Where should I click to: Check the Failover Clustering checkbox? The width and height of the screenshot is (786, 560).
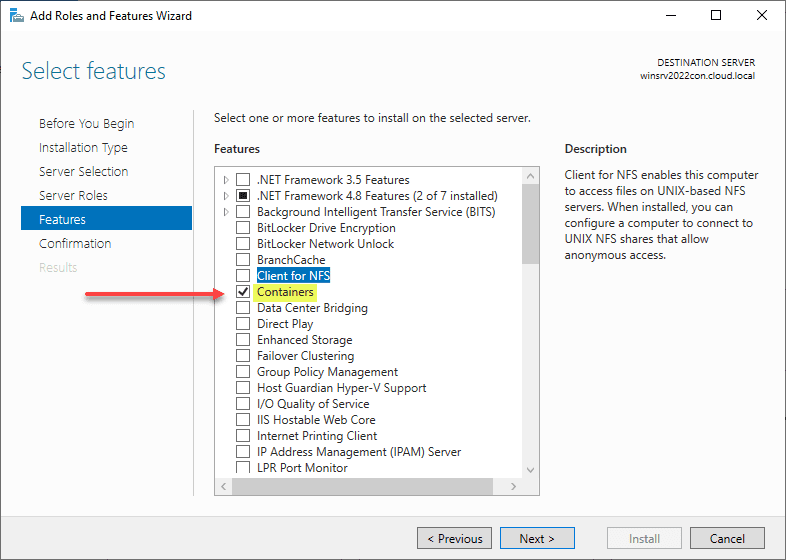(243, 356)
